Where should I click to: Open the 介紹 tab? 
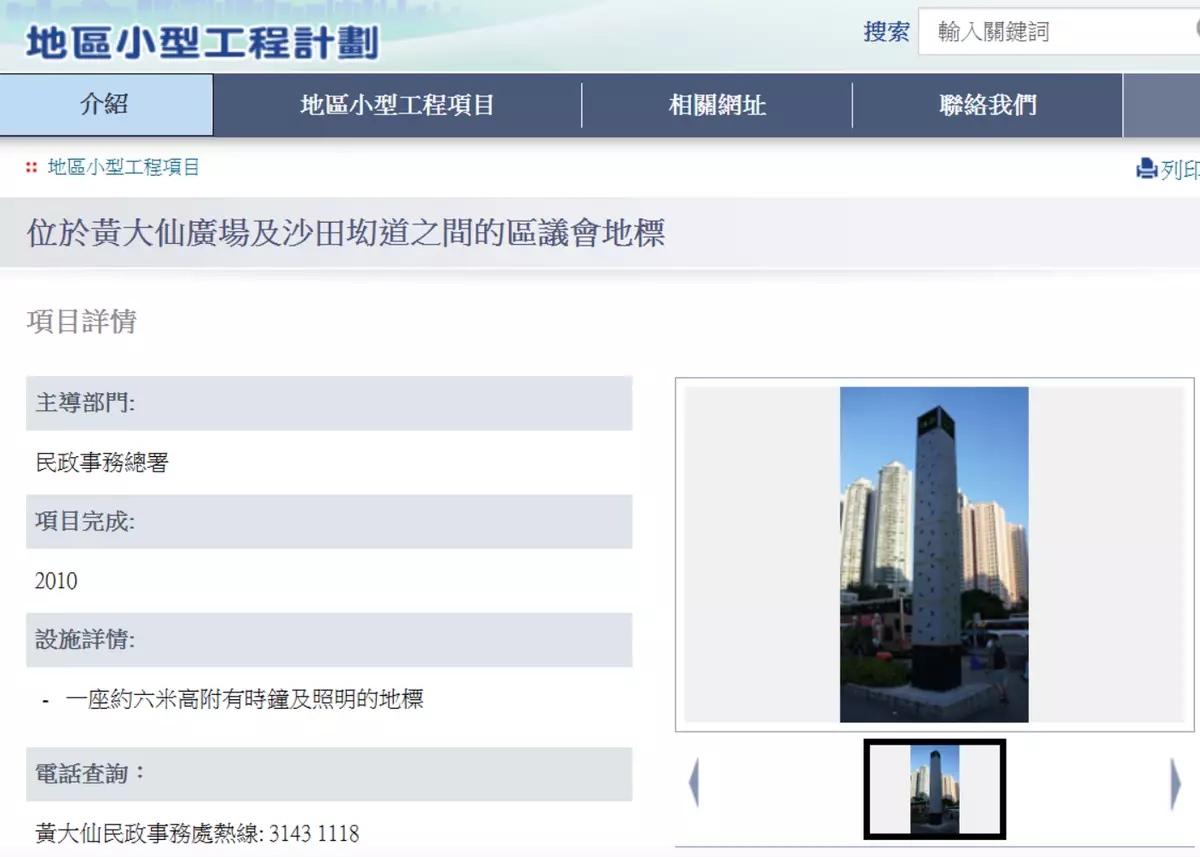point(105,104)
